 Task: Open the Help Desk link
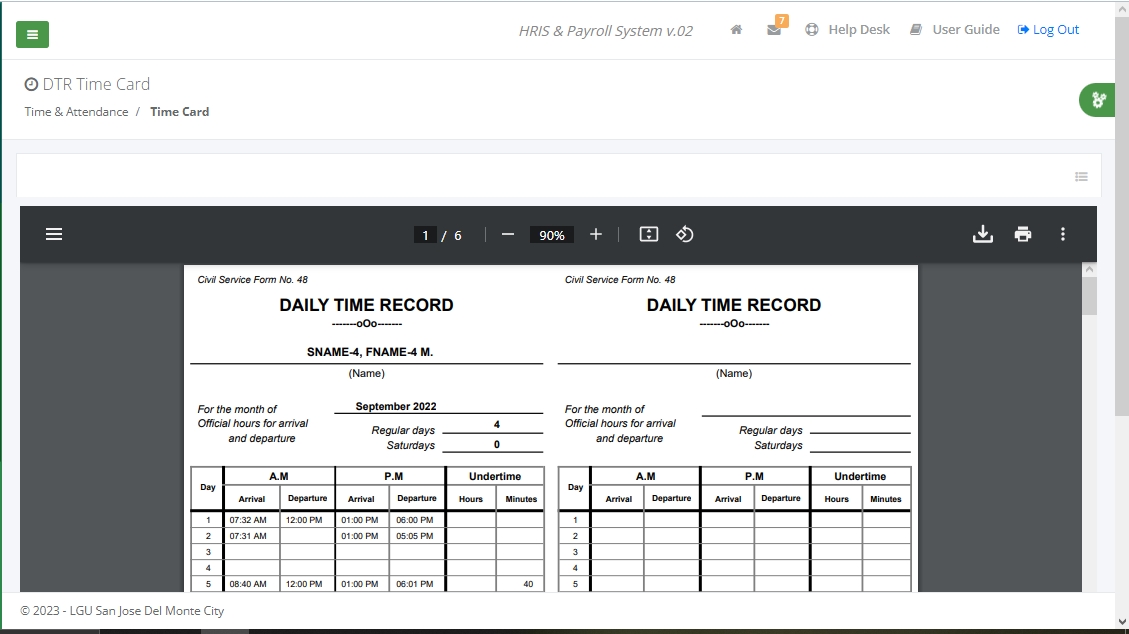pyautogui.click(x=847, y=30)
